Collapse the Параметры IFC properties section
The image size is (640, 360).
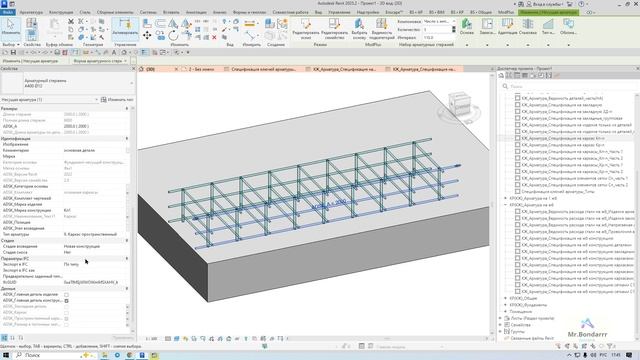pos(127,258)
